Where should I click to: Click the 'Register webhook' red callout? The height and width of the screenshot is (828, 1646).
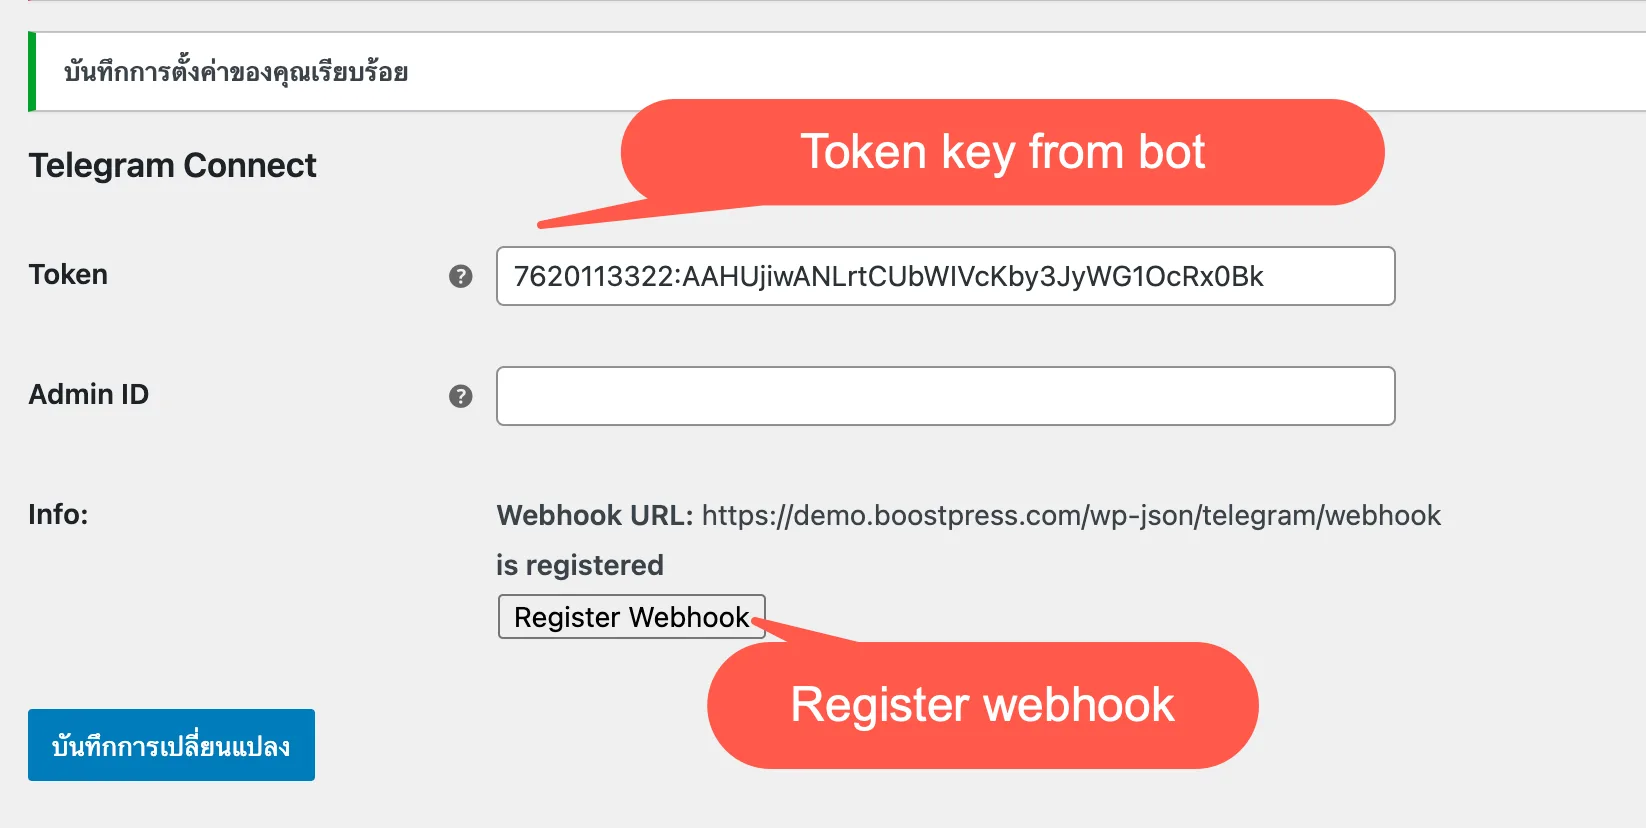982,705
